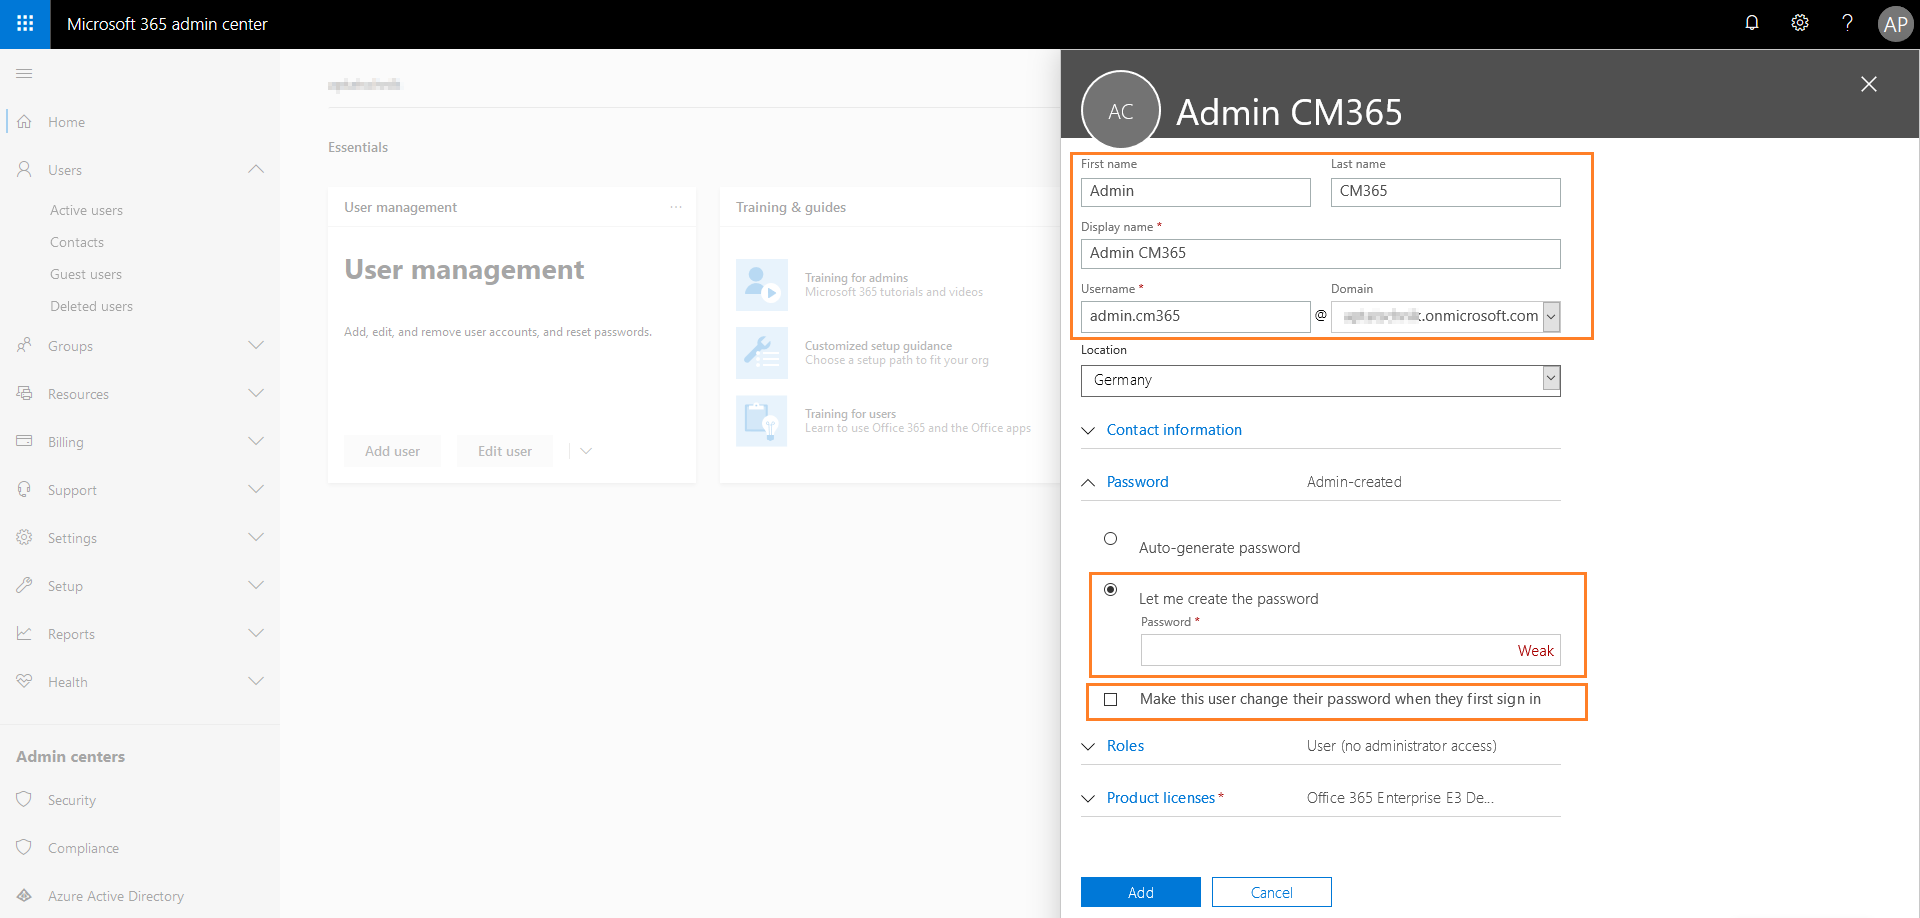1920x918 pixels.
Task: Click the Billing card icon
Action: pyautogui.click(x=24, y=442)
